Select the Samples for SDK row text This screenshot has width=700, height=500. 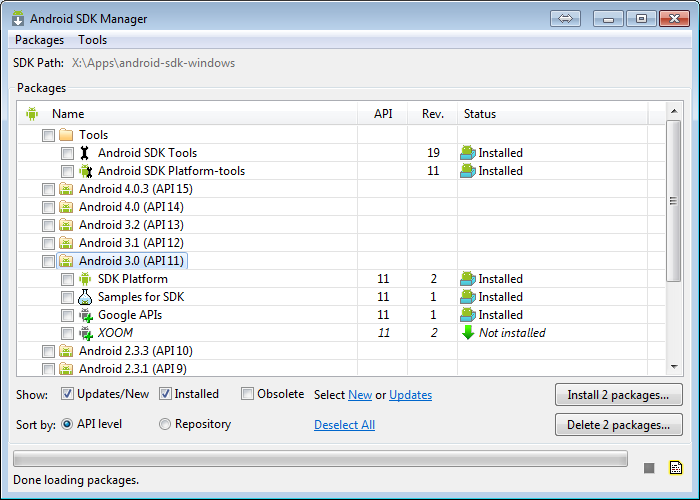click(x=141, y=297)
